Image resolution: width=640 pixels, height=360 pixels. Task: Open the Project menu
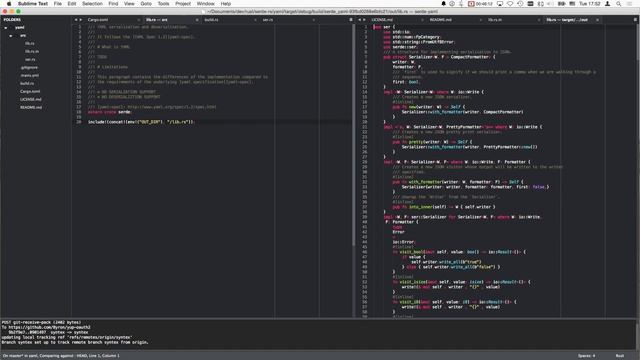pyautogui.click(x=183, y=4)
